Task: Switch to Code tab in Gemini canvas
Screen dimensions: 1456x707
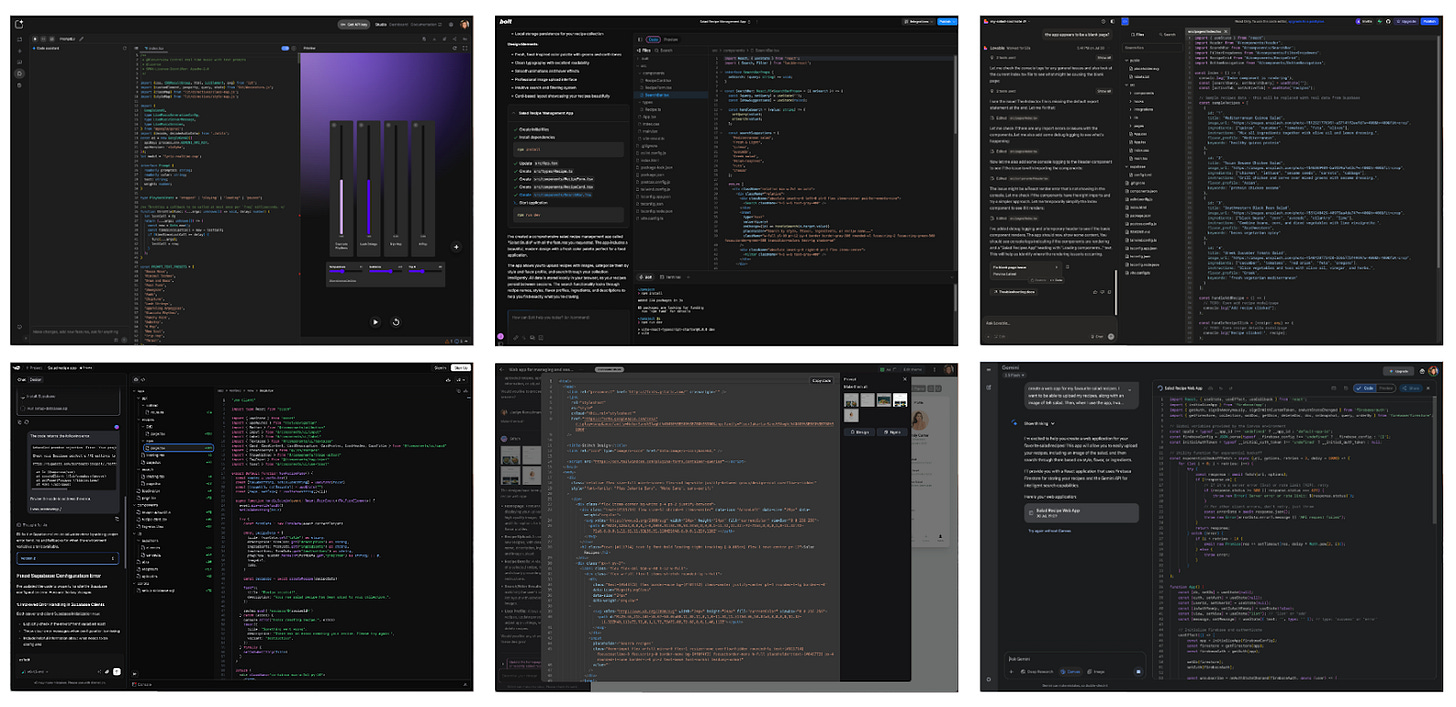Action: coord(1365,389)
